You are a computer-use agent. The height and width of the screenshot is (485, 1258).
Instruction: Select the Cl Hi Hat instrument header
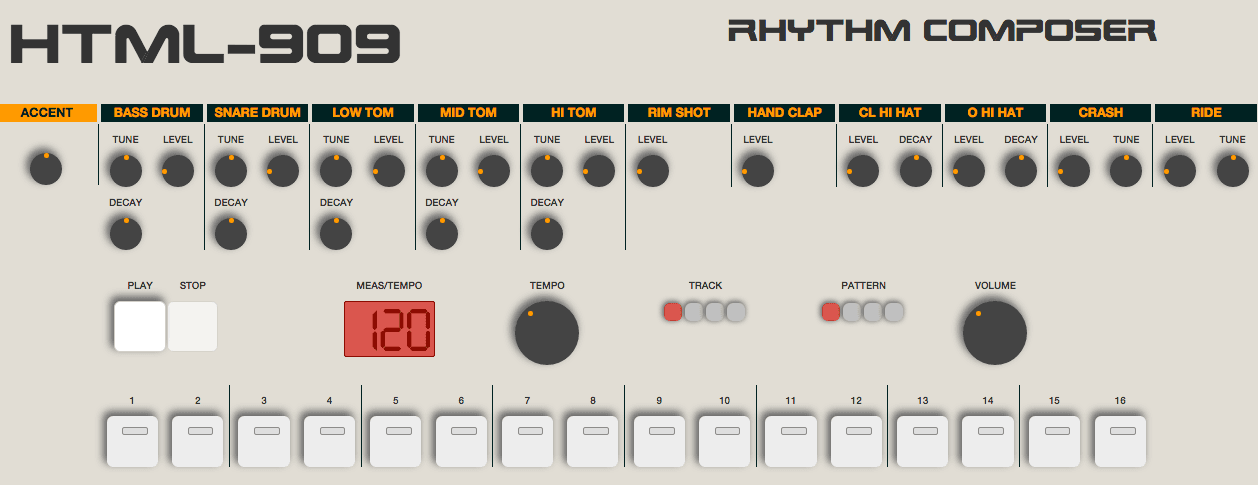pyautogui.click(x=890, y=113)
